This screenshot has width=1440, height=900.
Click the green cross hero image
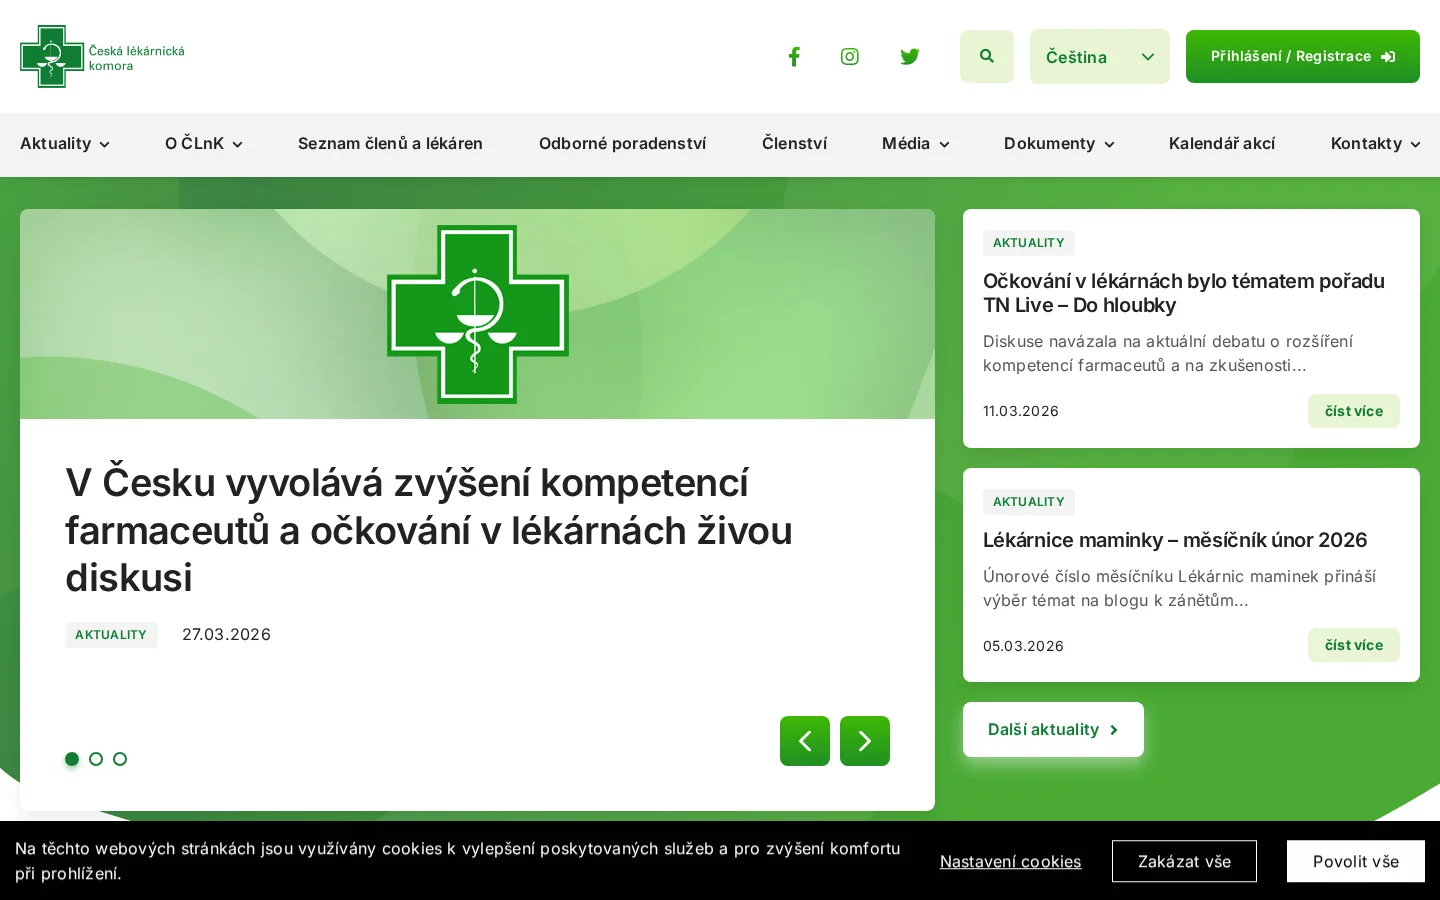pyautogui.click(x=477, y=314)
